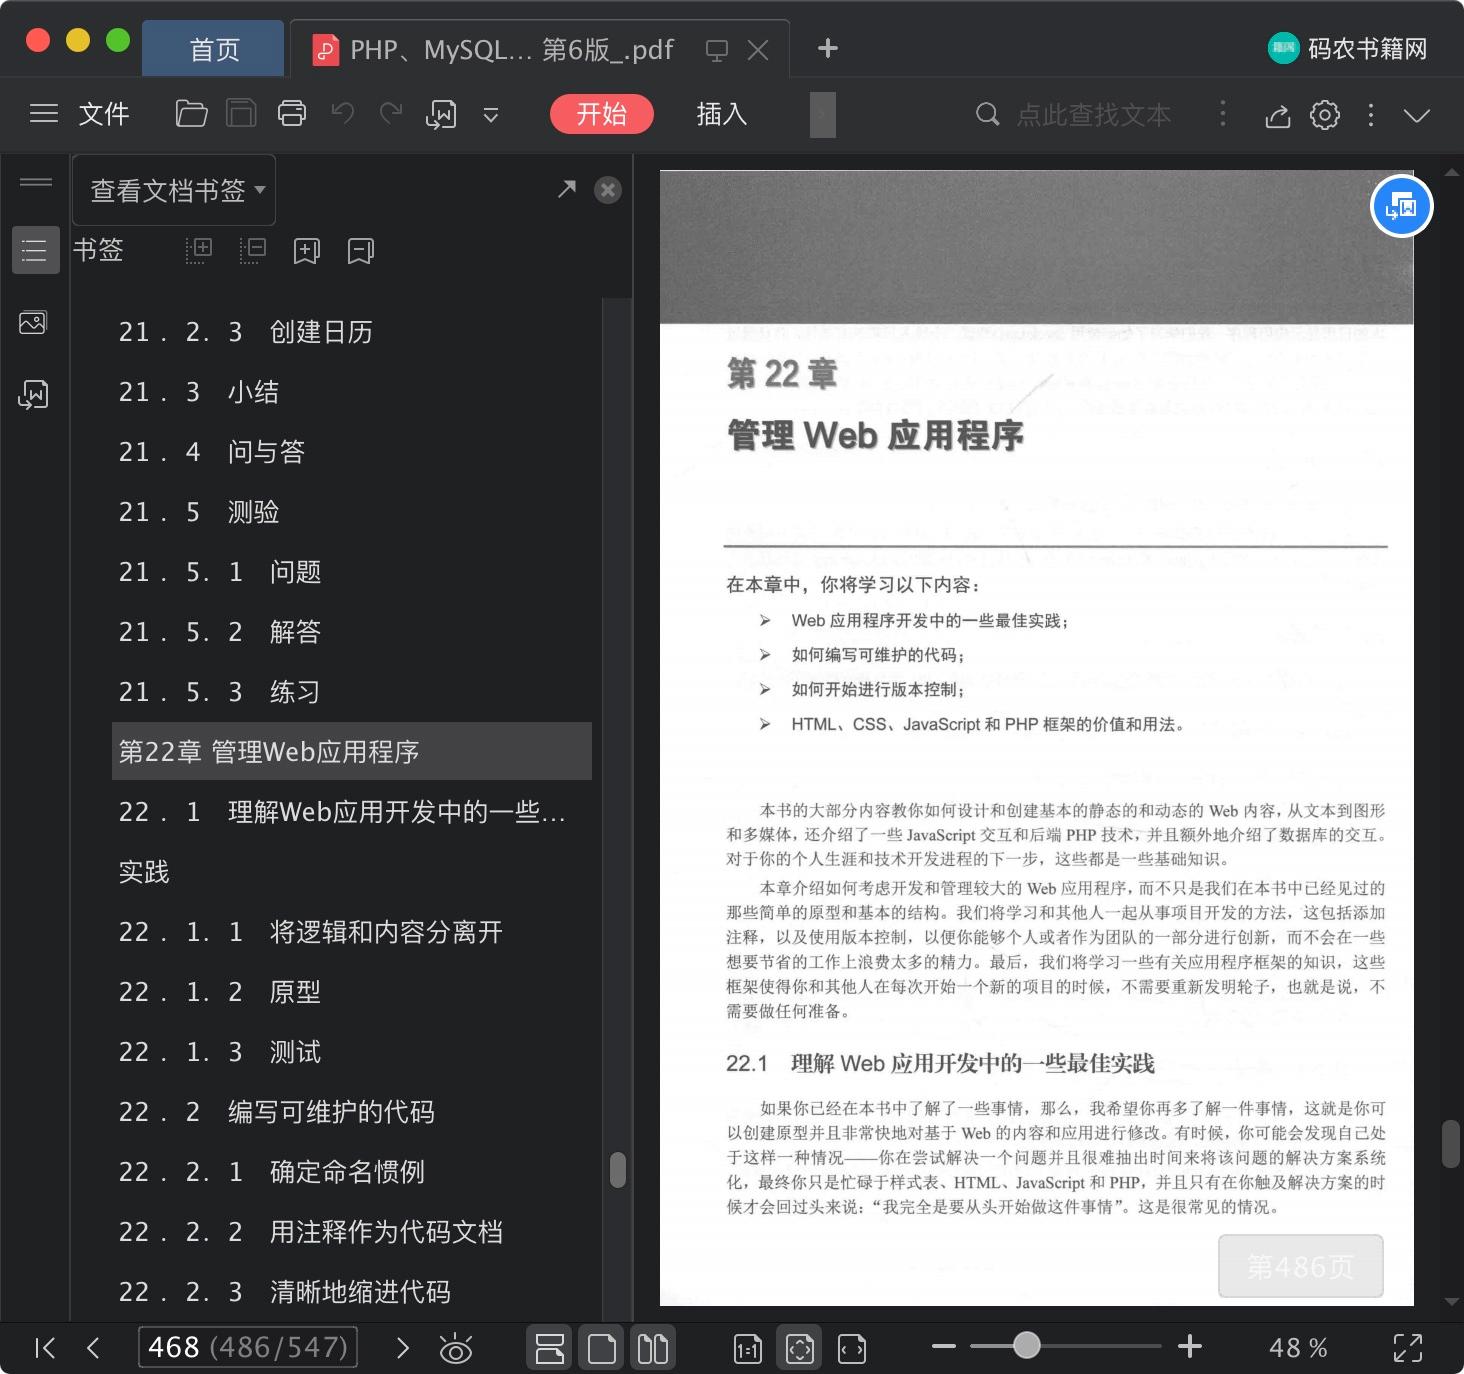The image size is (1464, 1374).
Task: Click the delete bookmark icon
Action: click(361, 251)
